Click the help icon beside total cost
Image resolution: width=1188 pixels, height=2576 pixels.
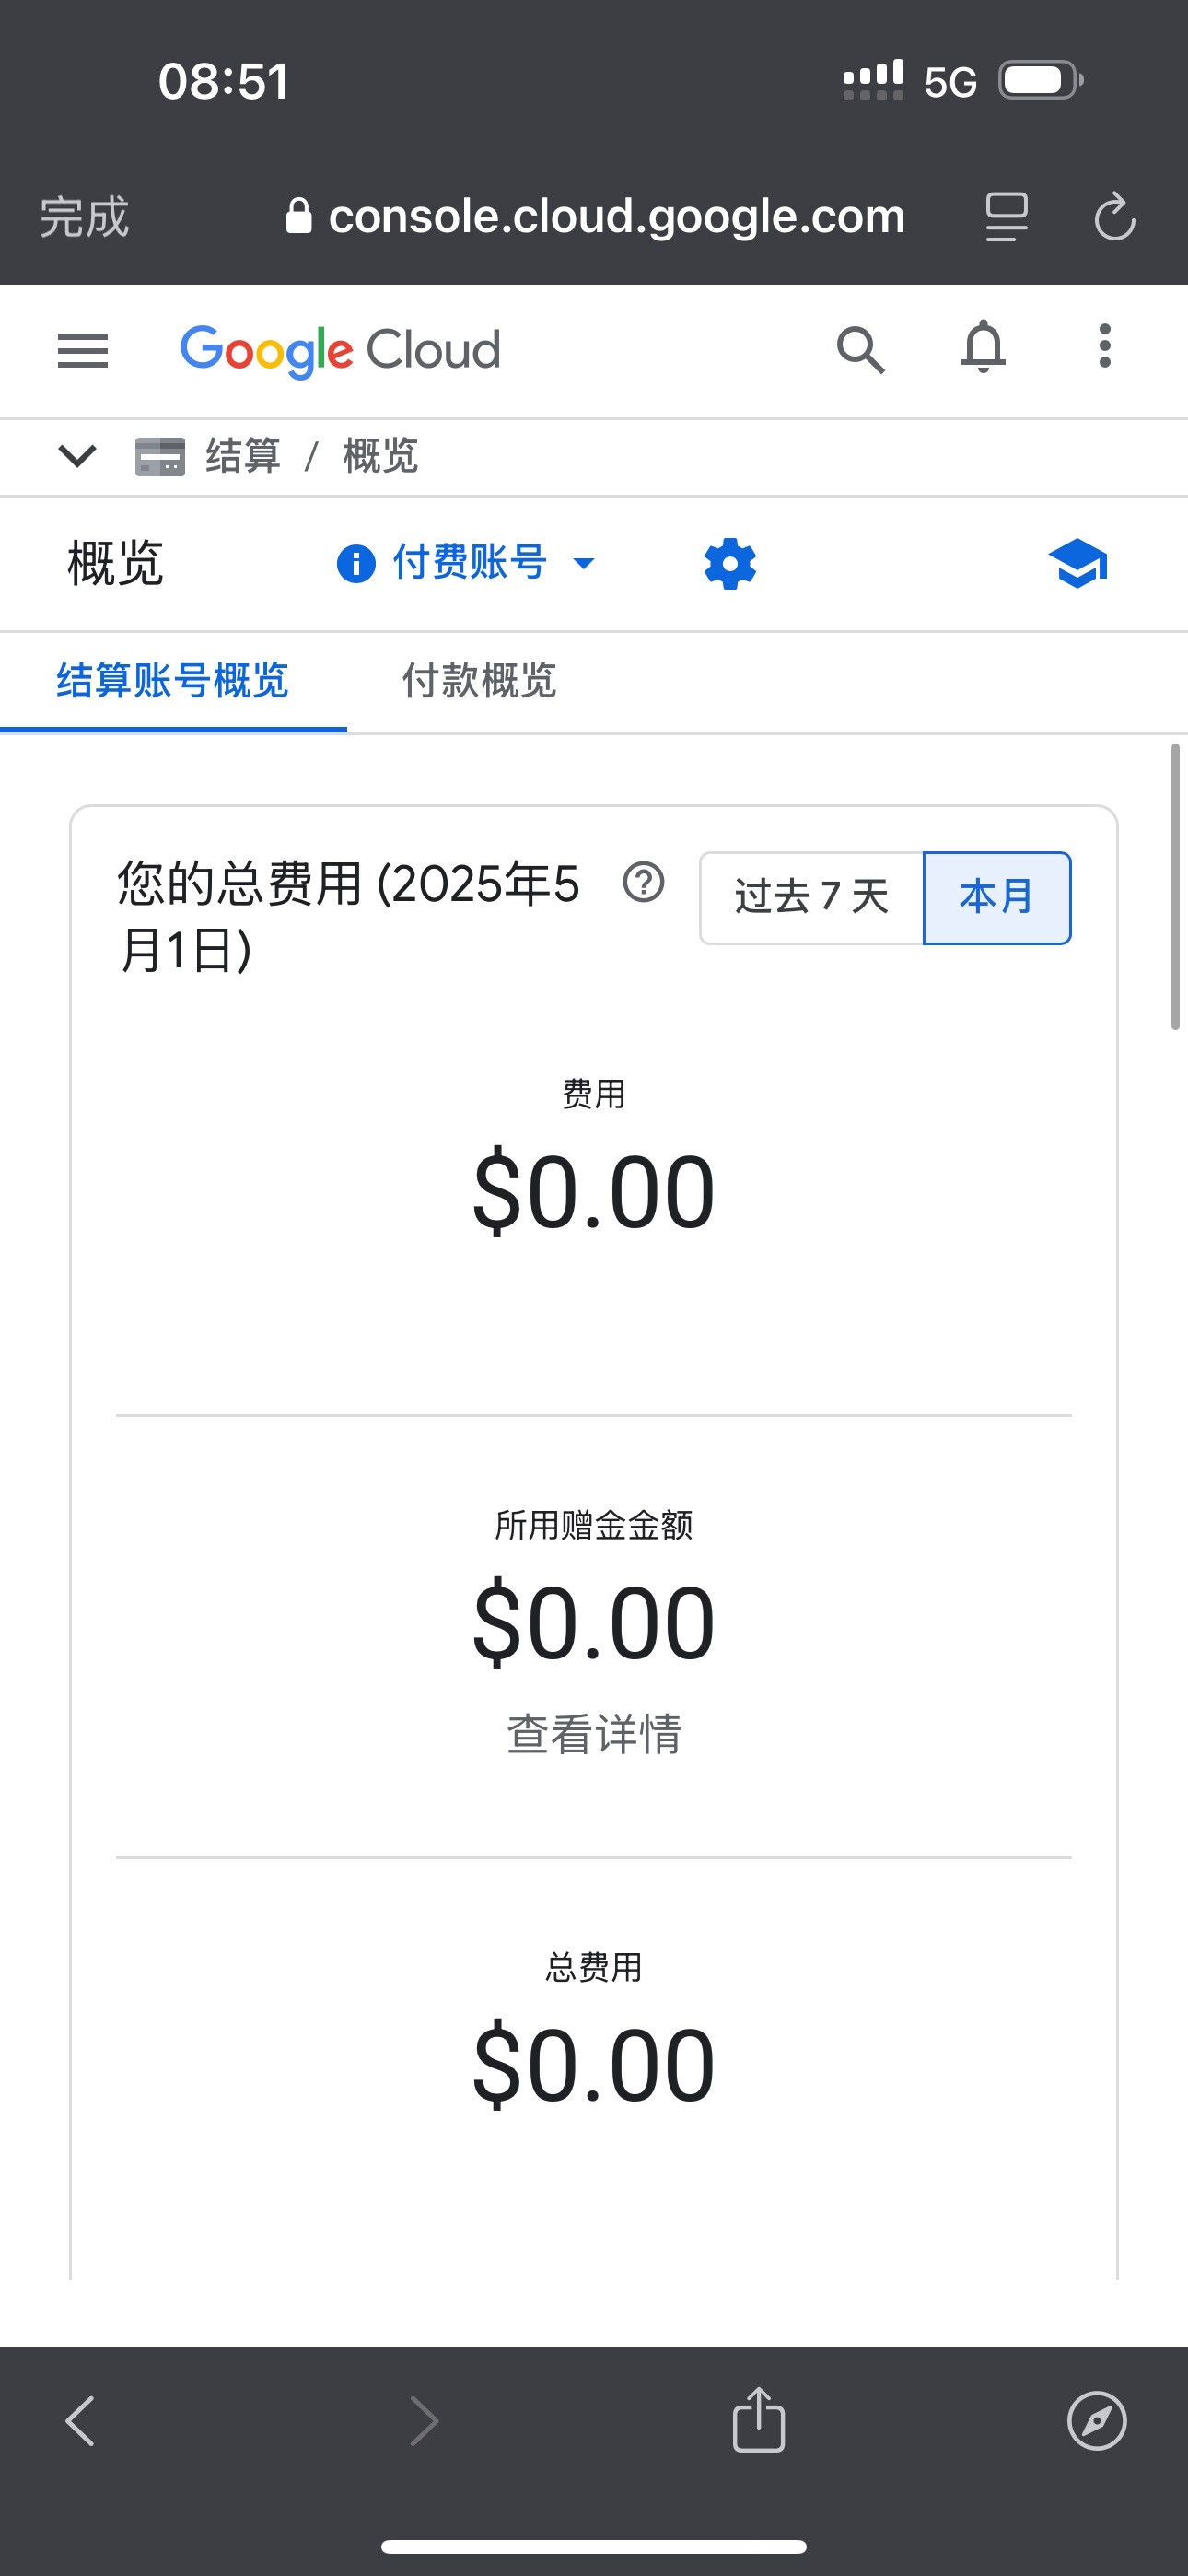click(x=643, y=883)
